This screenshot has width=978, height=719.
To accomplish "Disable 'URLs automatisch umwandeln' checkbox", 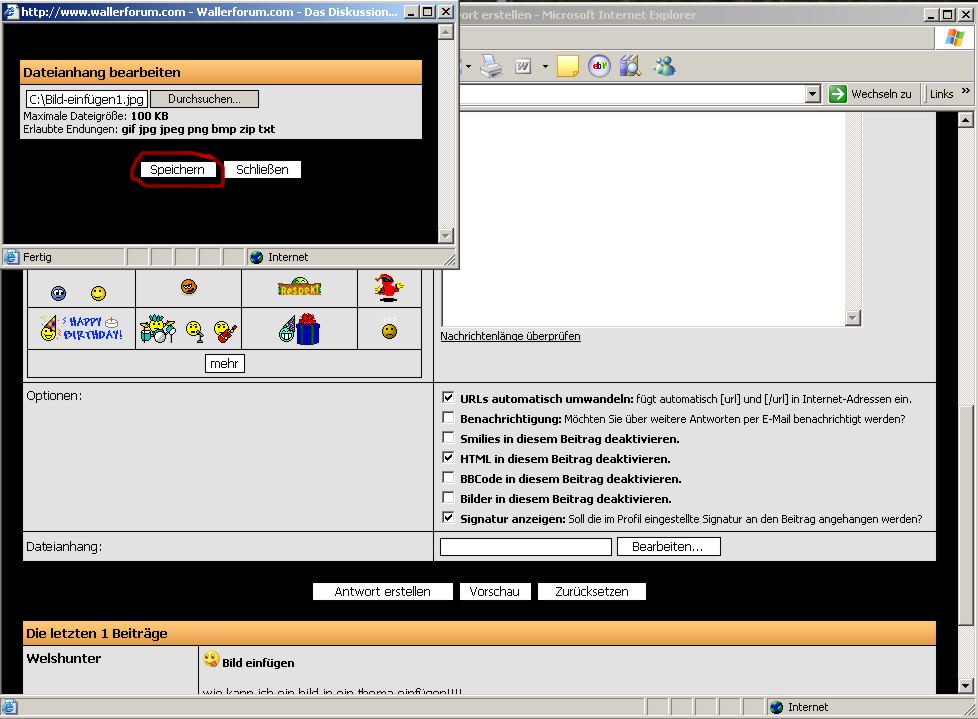I will (x=448, y=398).
